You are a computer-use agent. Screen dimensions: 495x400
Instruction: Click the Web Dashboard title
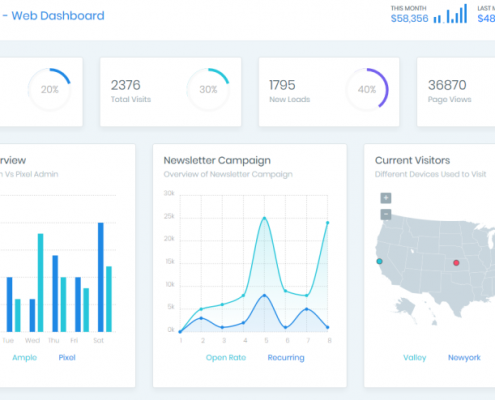58,16
